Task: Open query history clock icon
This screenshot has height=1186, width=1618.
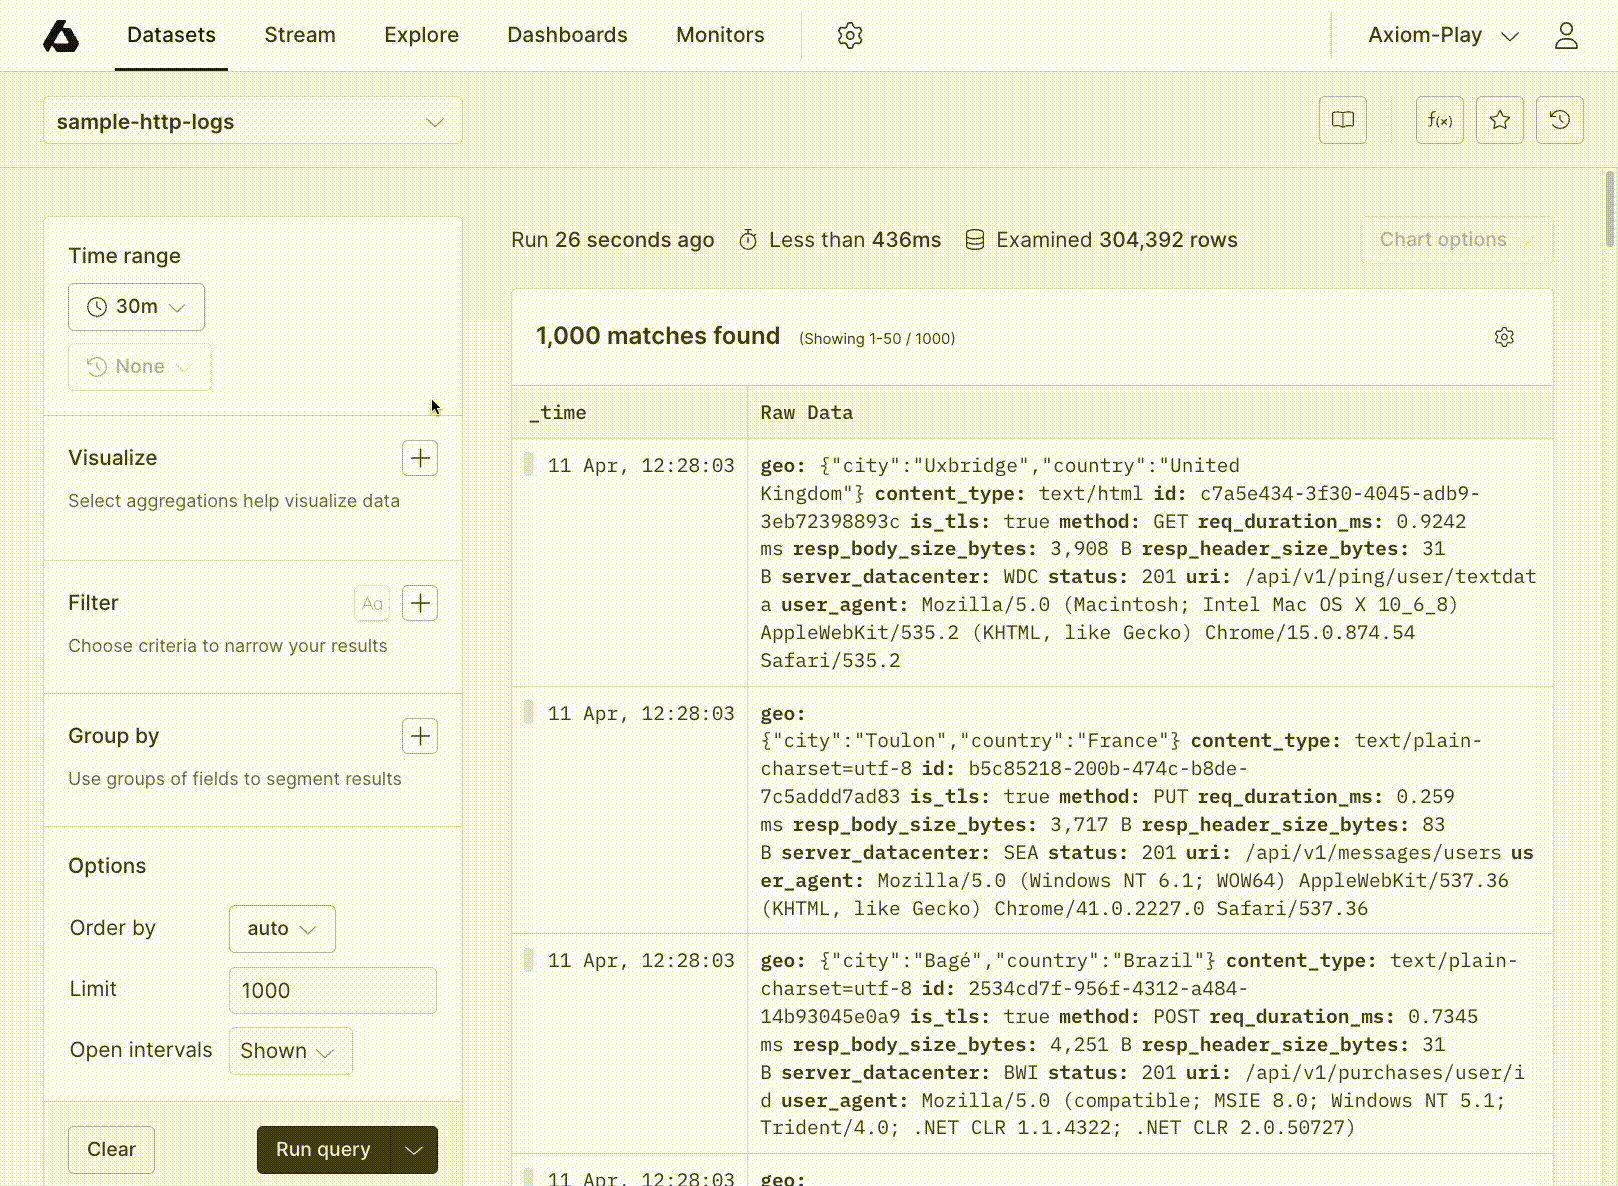Action: point(1560,120)
